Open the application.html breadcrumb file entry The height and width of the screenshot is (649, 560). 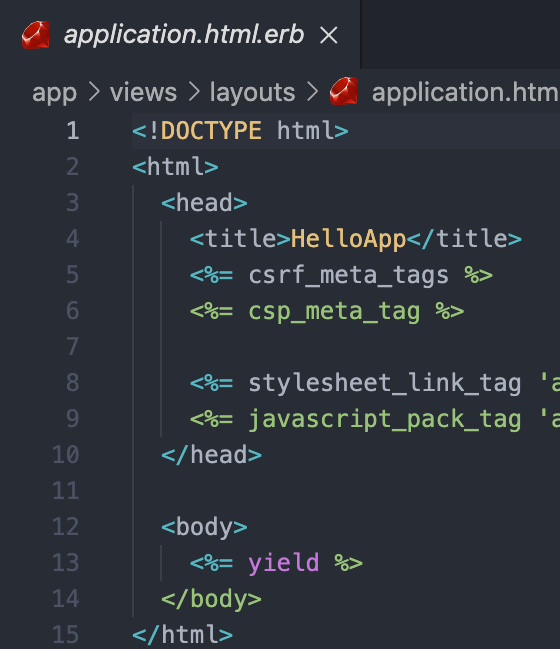(466, 92)
